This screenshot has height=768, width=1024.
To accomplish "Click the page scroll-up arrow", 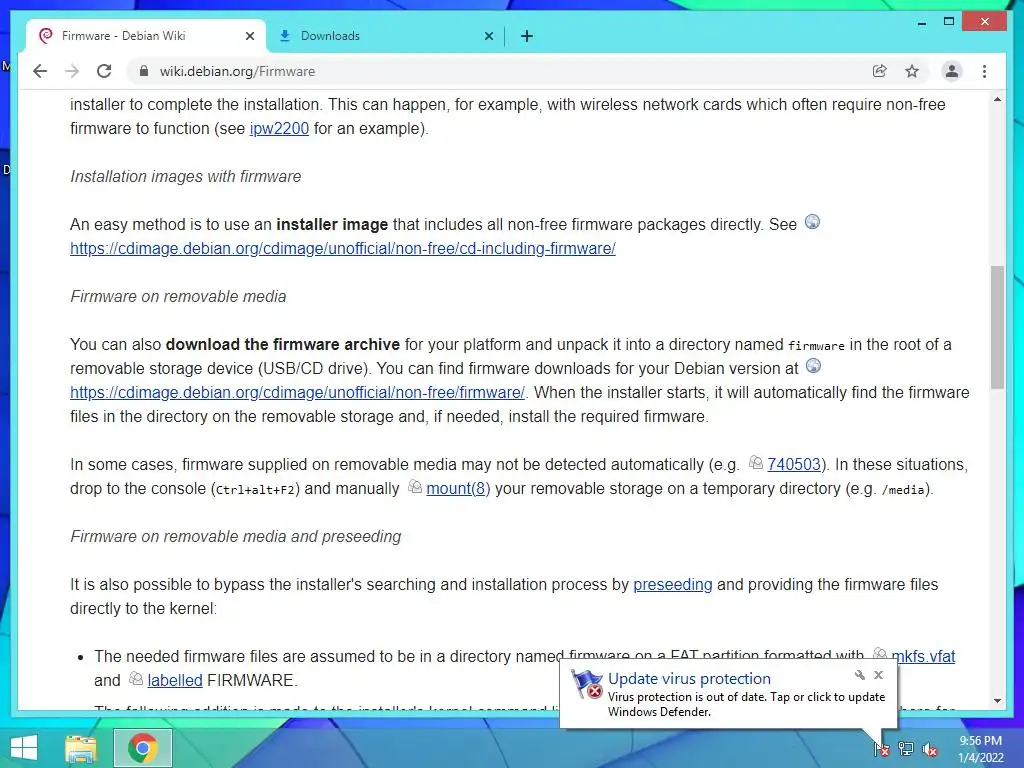I will pyautogui.click(x=997, y=100).
